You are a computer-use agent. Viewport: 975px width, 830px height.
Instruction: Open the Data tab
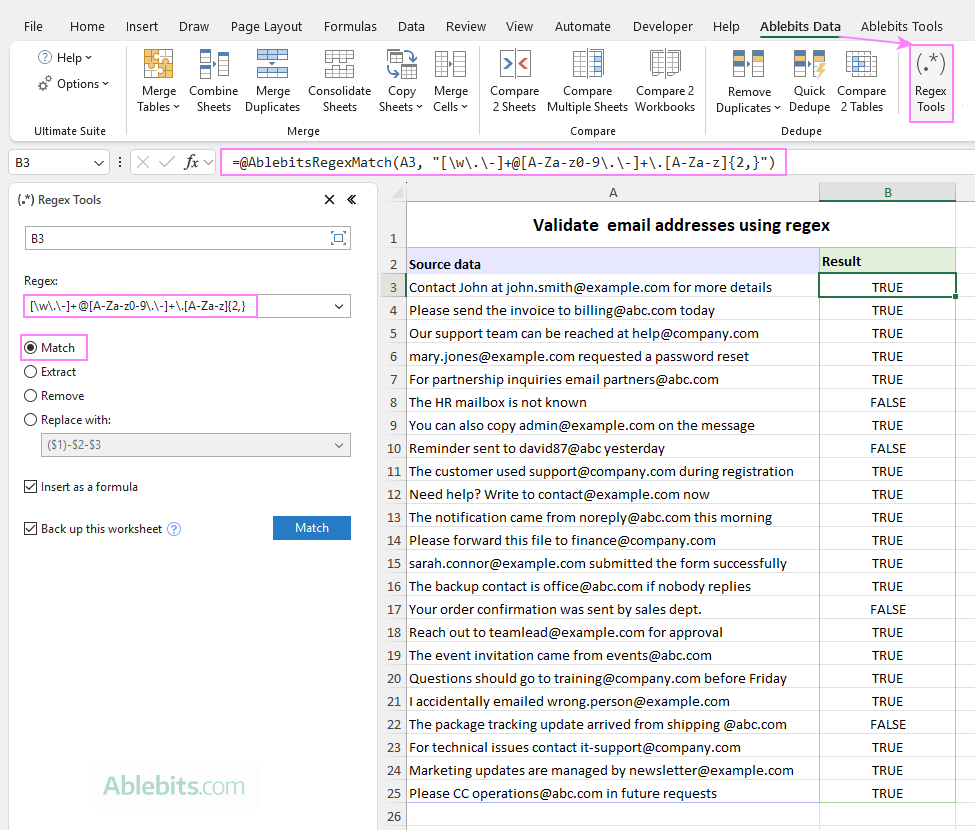click(x=411, y=27)
